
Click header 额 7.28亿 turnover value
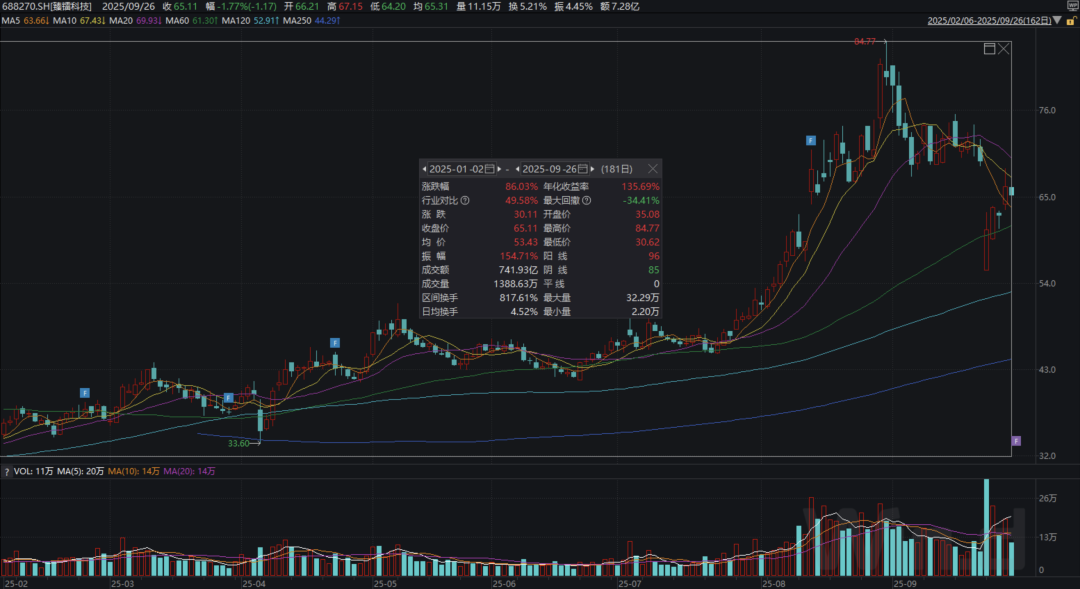pos(620,6)
